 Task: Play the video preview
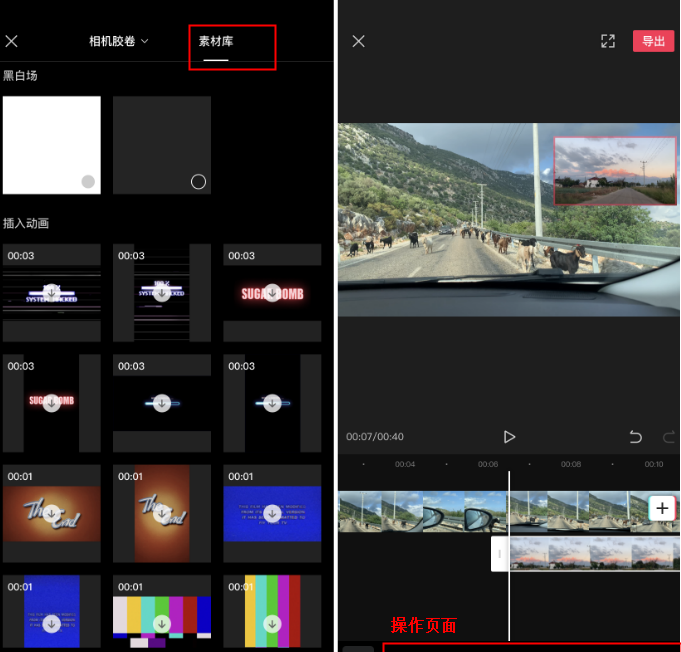(x=509, y=437)
